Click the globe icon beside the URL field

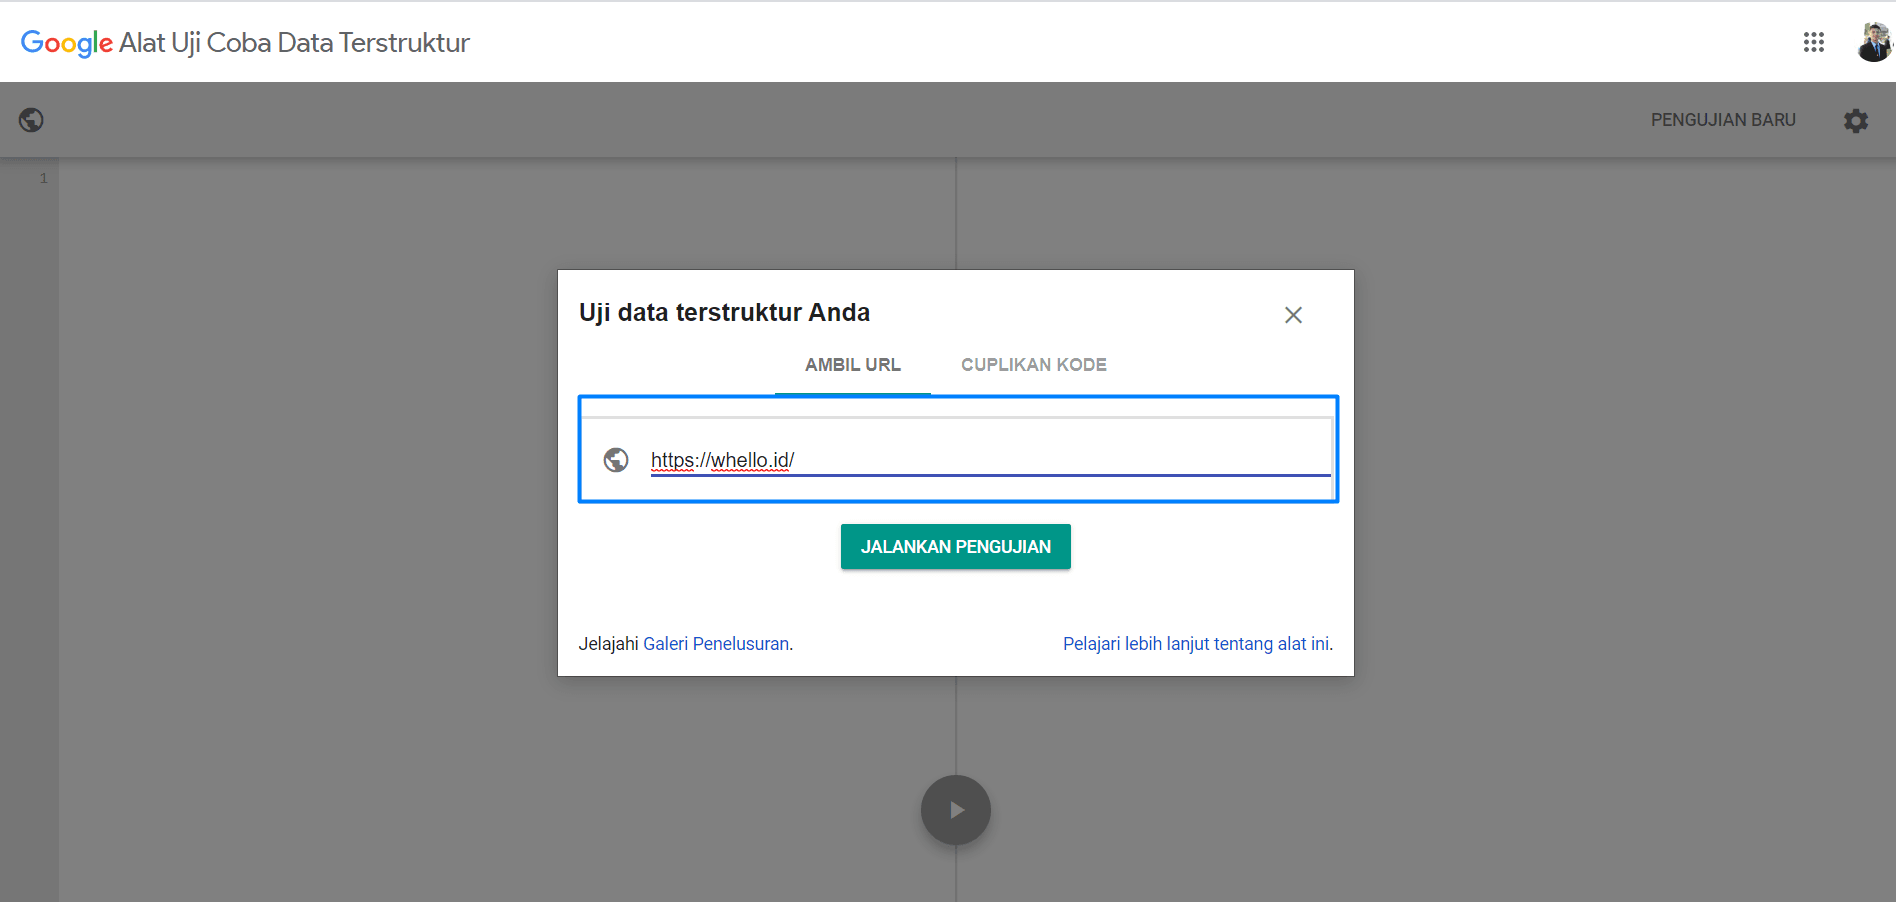click(x=616, y=460)
